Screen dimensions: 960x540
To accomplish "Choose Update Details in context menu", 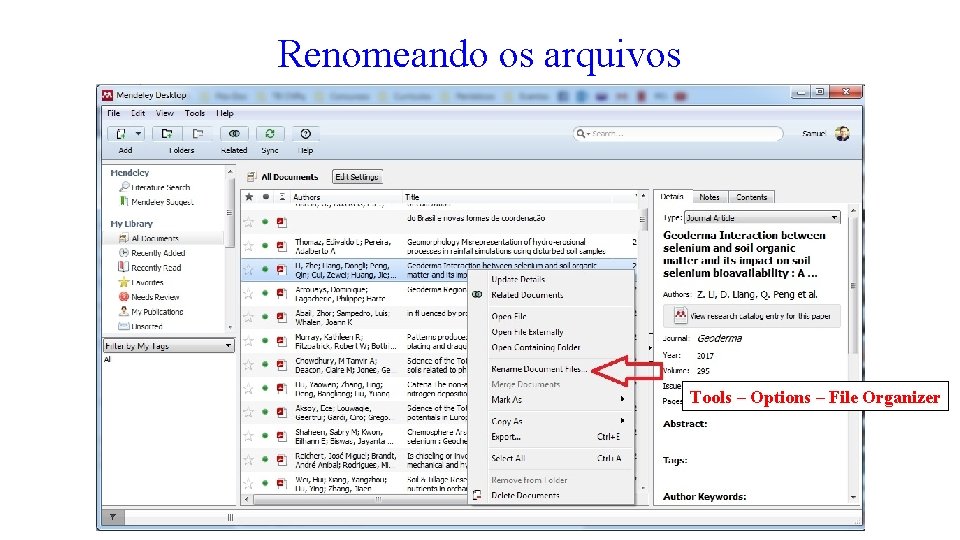I will 518,279.
